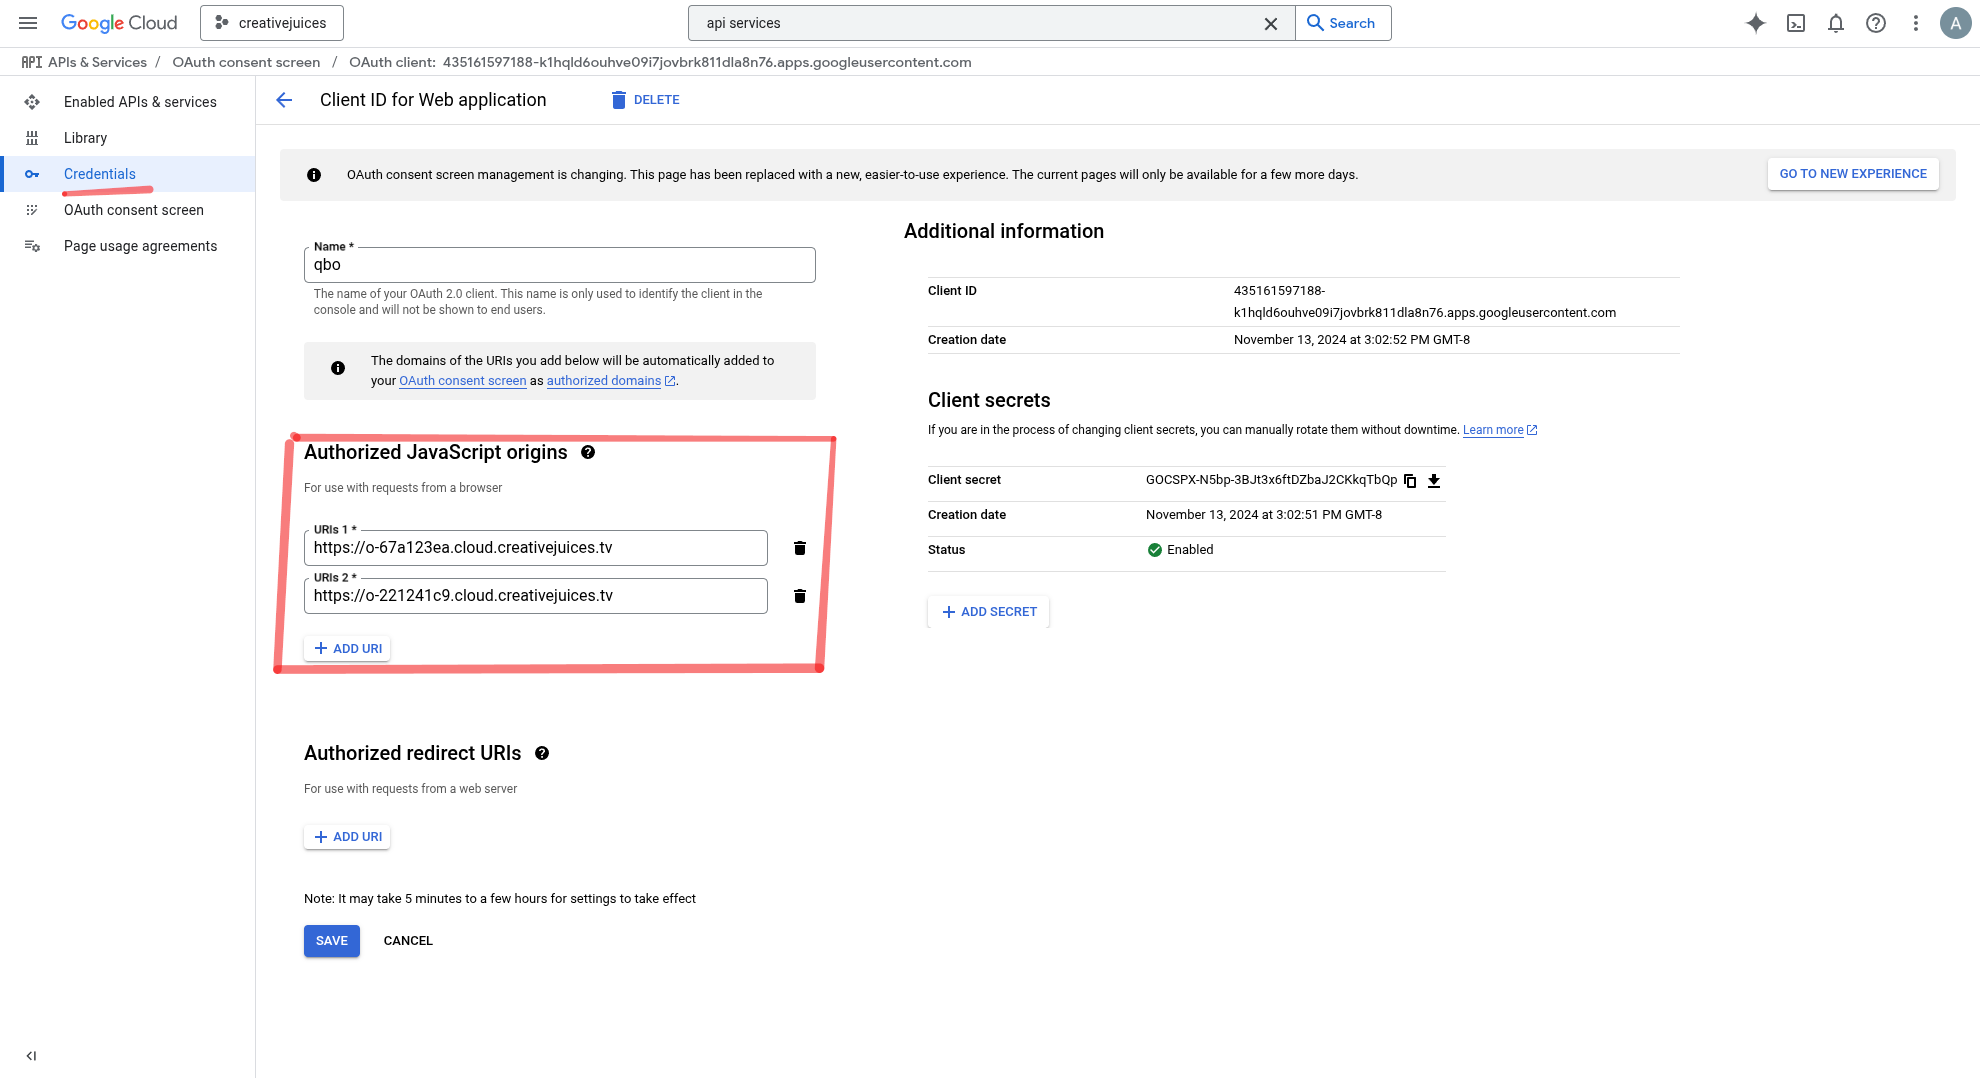Clear the search box text
The height and width of the screenshot is (1080, 1980).
pos(1271,24)
